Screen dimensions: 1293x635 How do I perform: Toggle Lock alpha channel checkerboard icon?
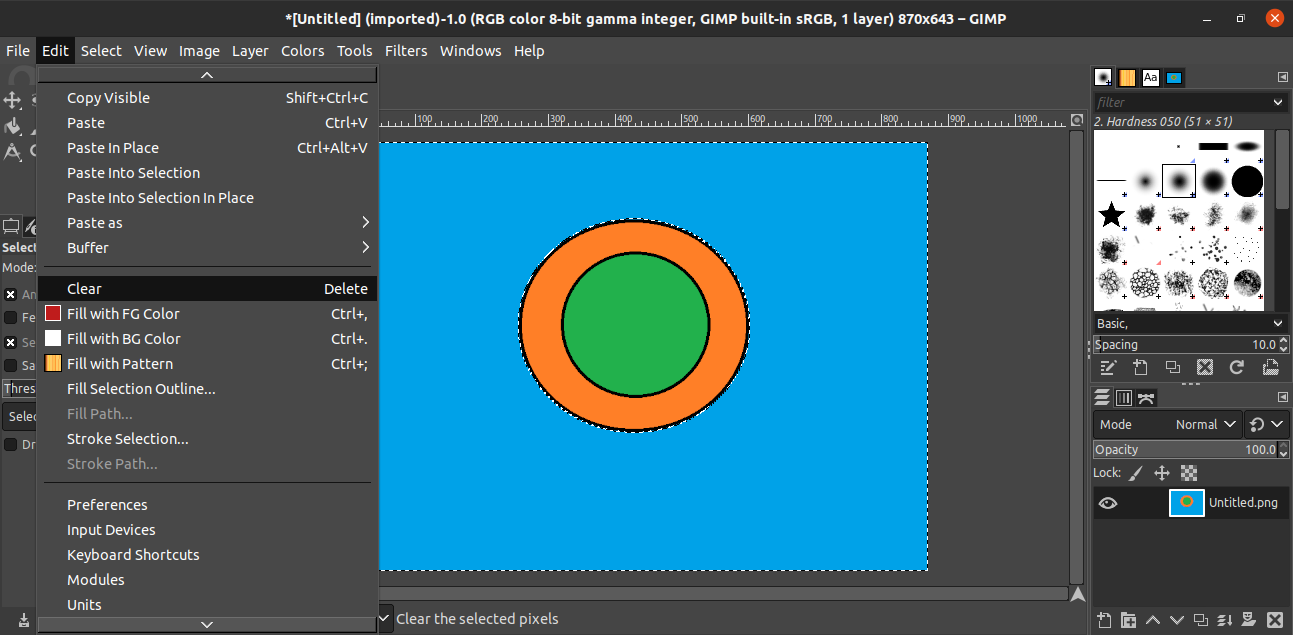(x=1189, y=473)
